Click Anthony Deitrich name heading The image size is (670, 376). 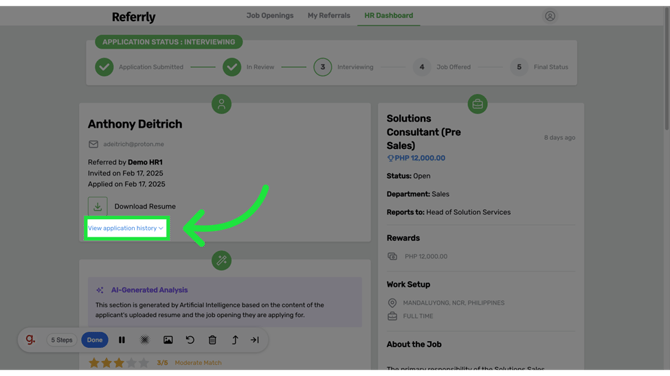click(135, 124)
